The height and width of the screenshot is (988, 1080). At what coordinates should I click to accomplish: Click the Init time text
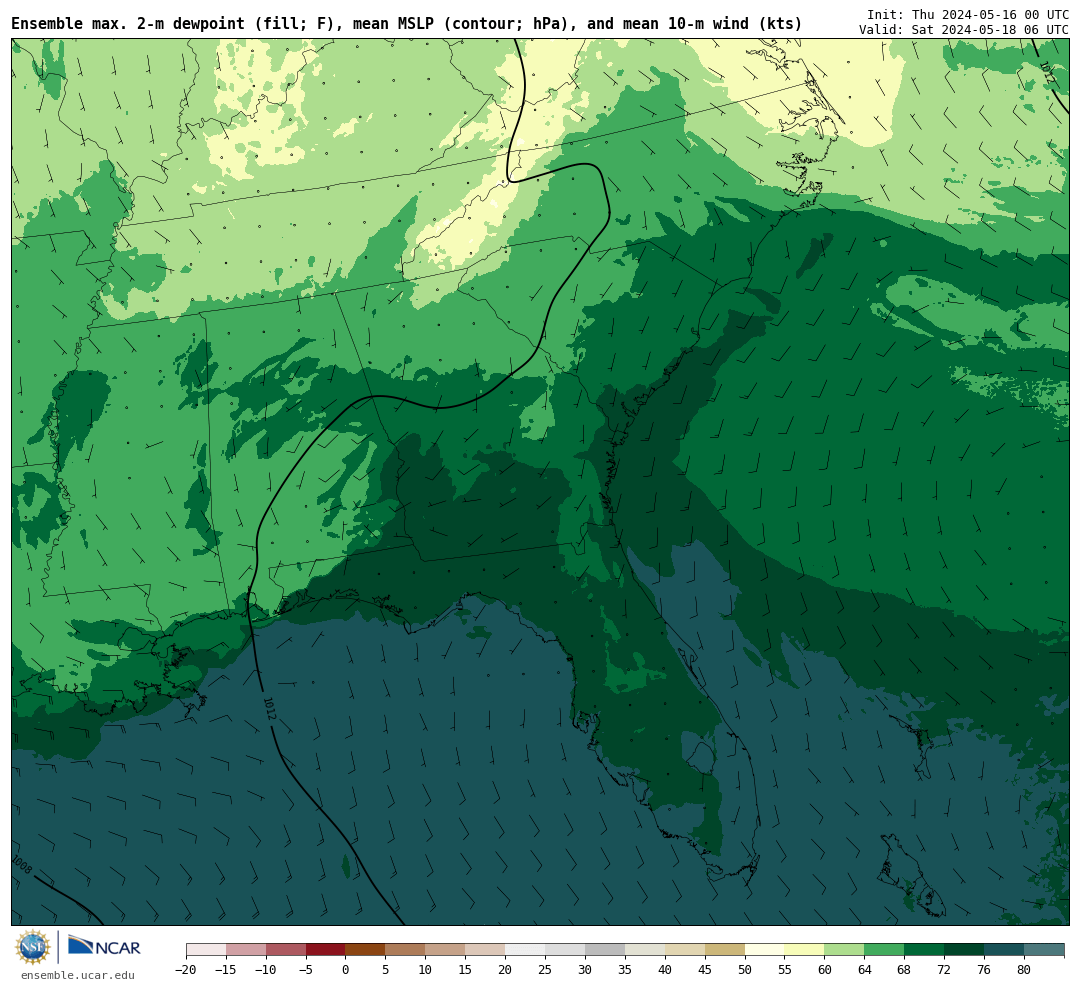968,14
